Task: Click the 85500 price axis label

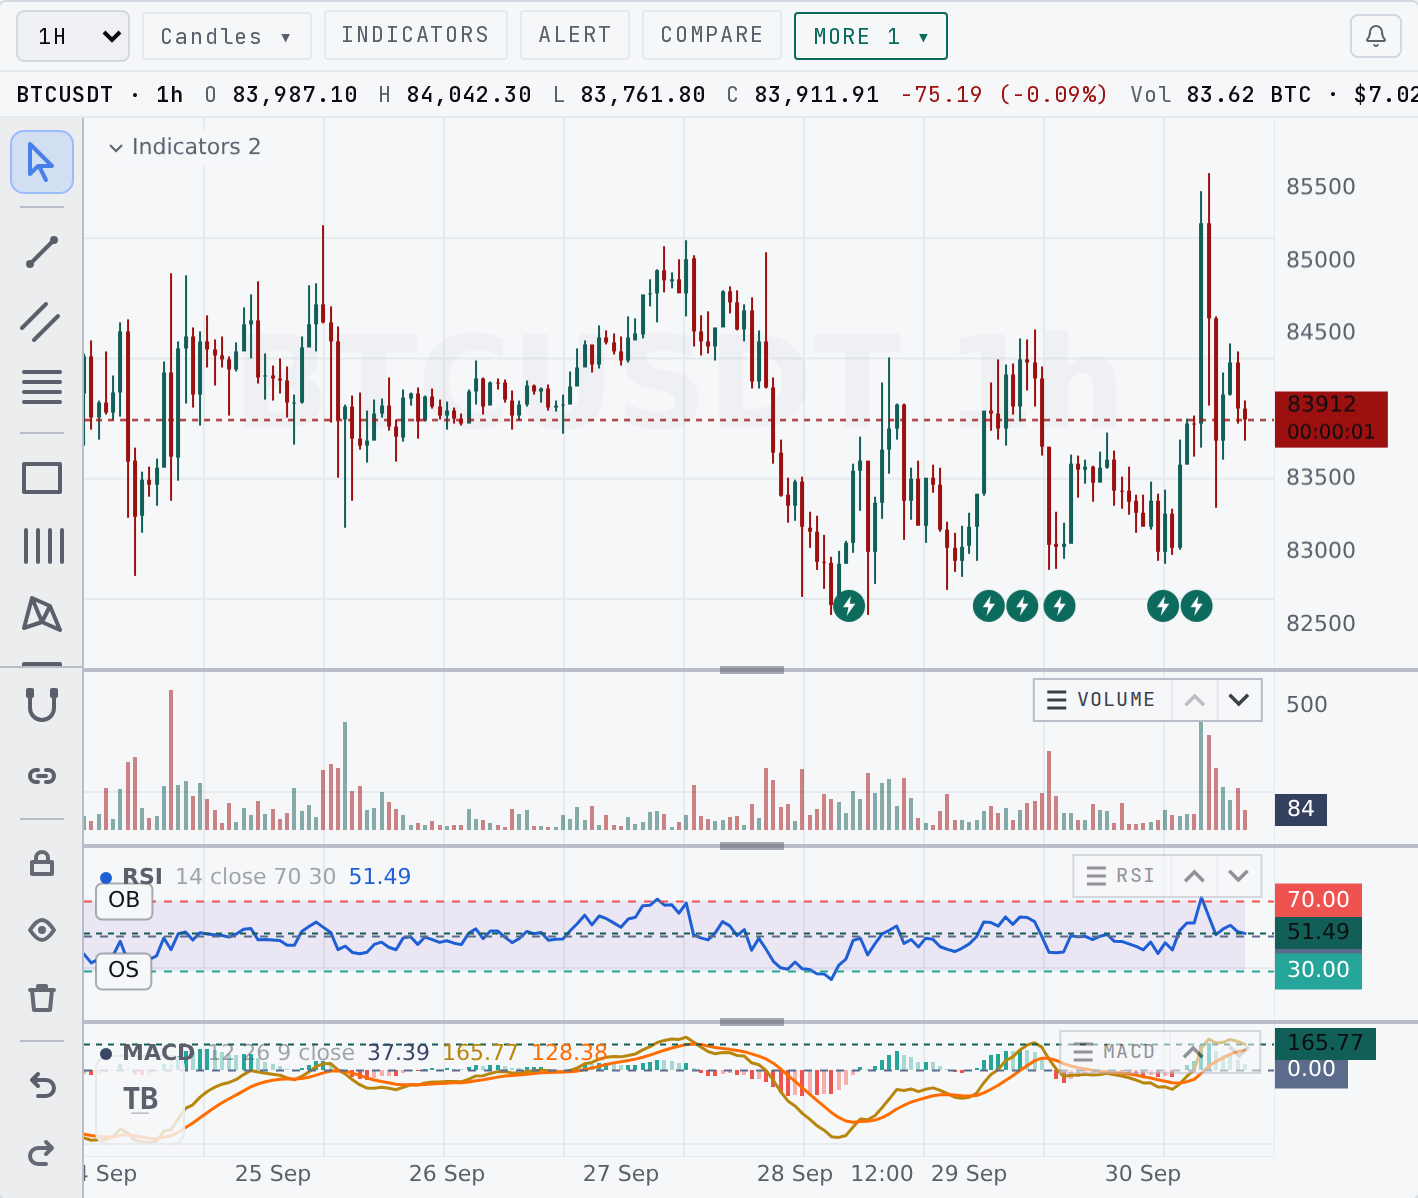Action: (x=1321, y=187)
